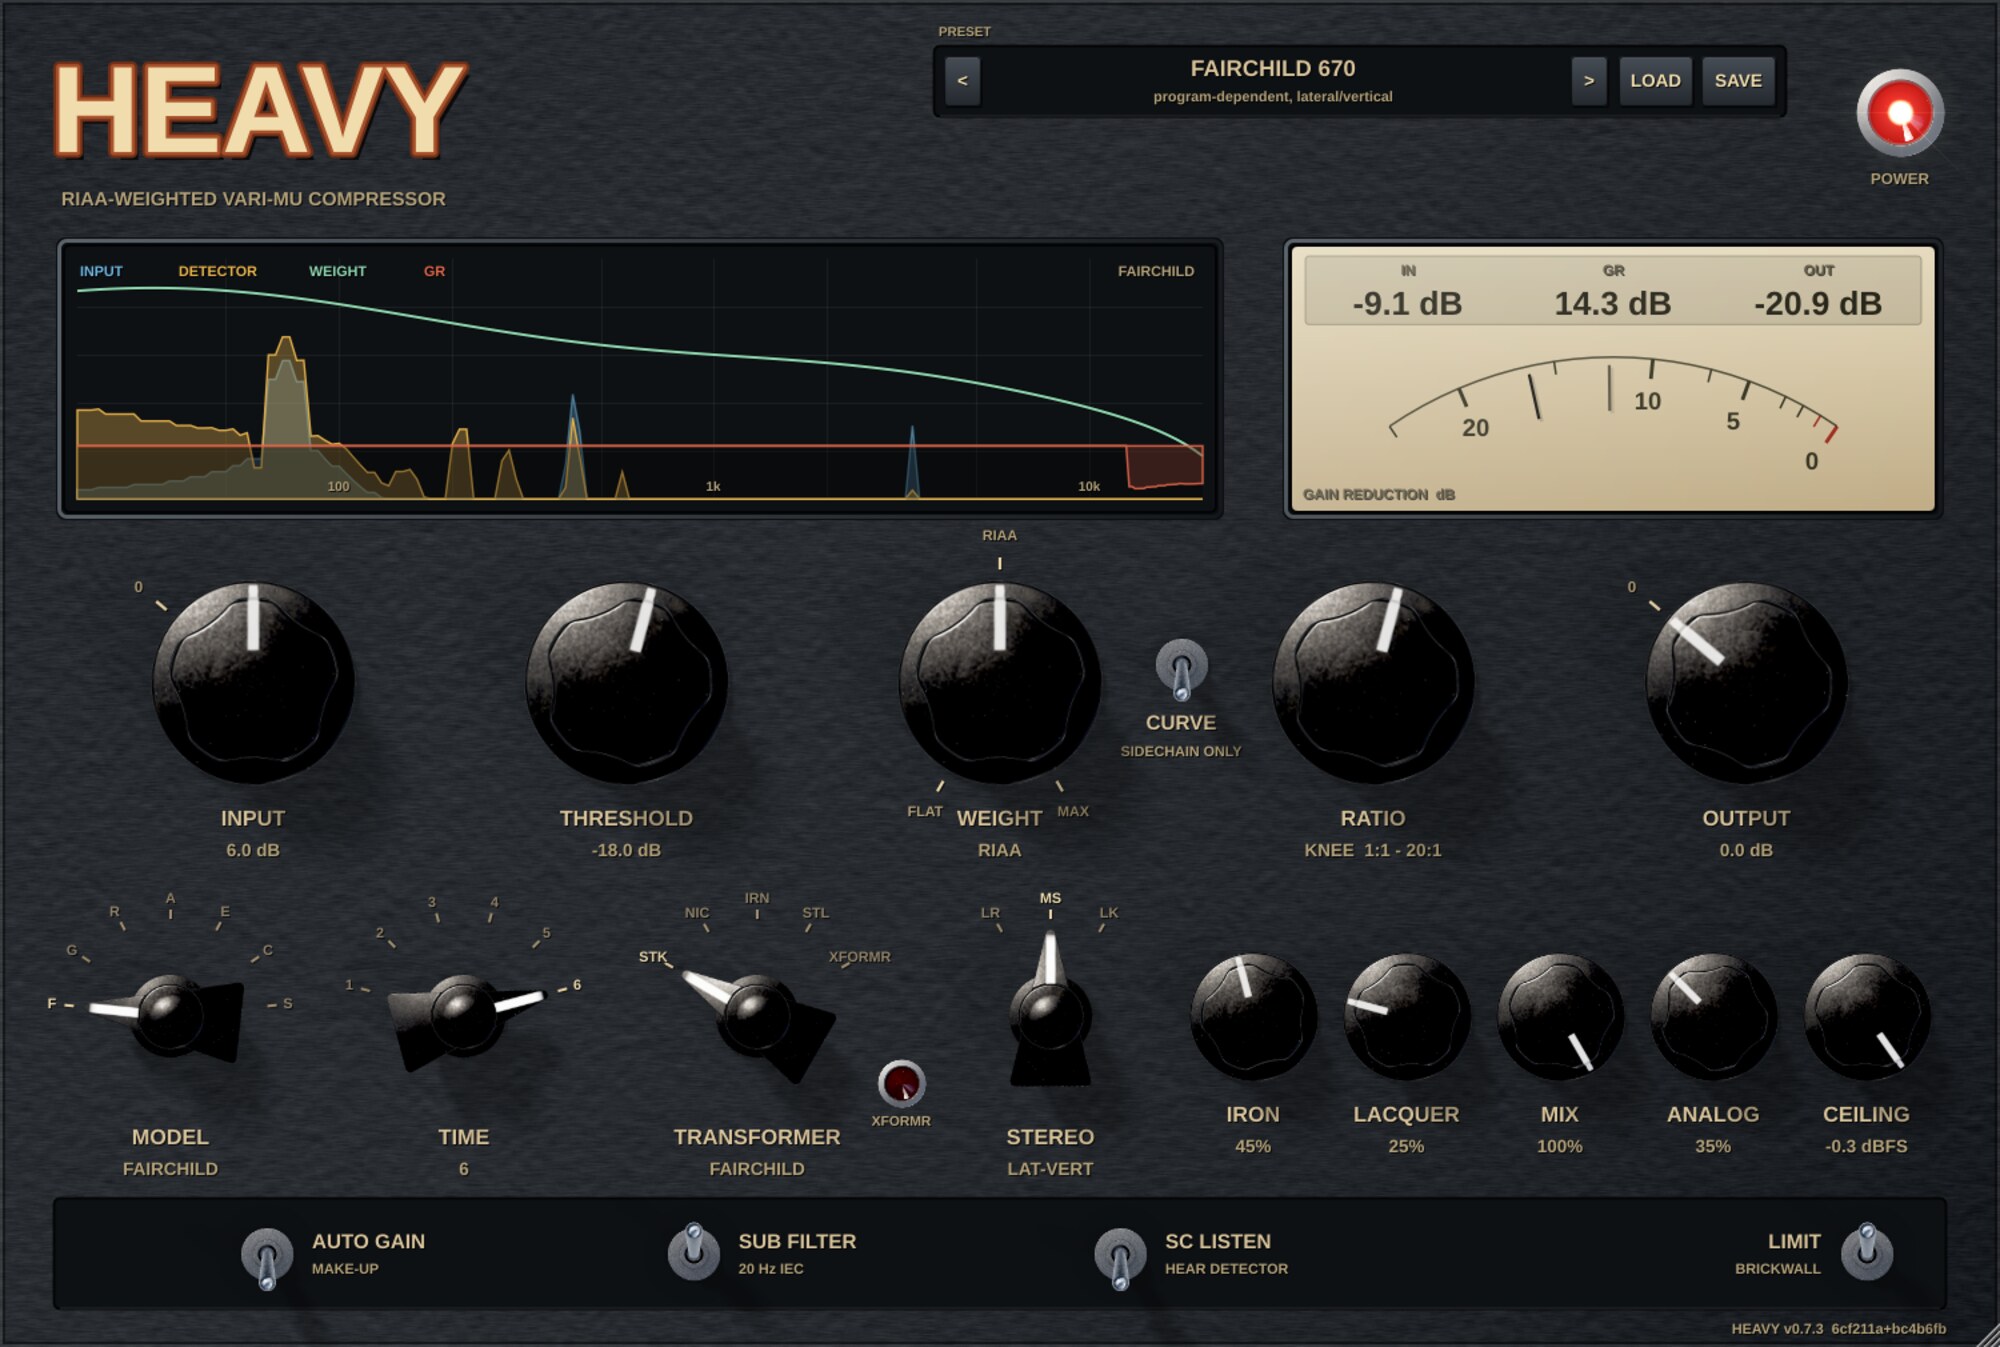Click the HEAVY plugin logo
The width and height of the screenshot is (2000, 1347).
pos(260,110)
